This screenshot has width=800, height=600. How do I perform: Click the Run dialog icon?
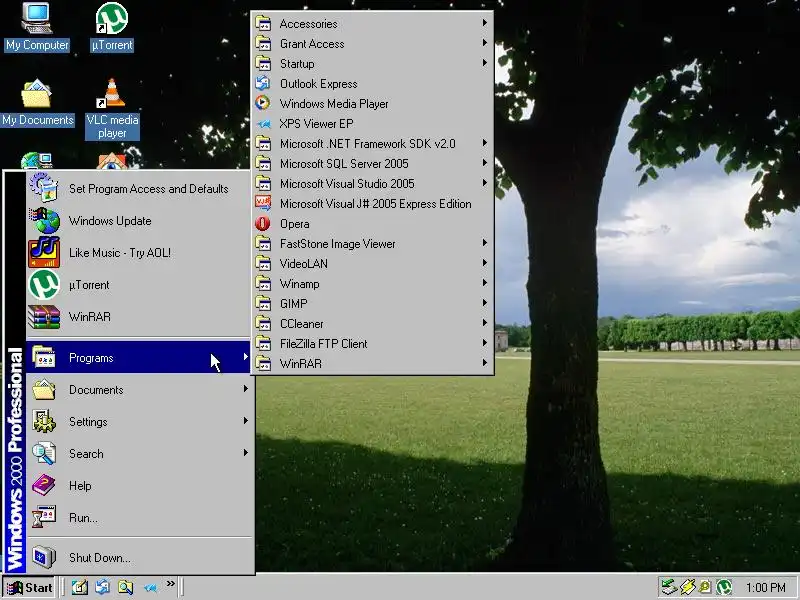click(x=44, y=517)
